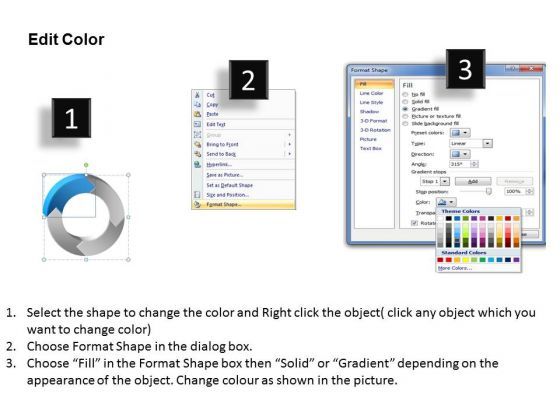Select the Solid fill radio button
Image resolution: width=560 pixels, height=420 pixels.
pos(405,102)
